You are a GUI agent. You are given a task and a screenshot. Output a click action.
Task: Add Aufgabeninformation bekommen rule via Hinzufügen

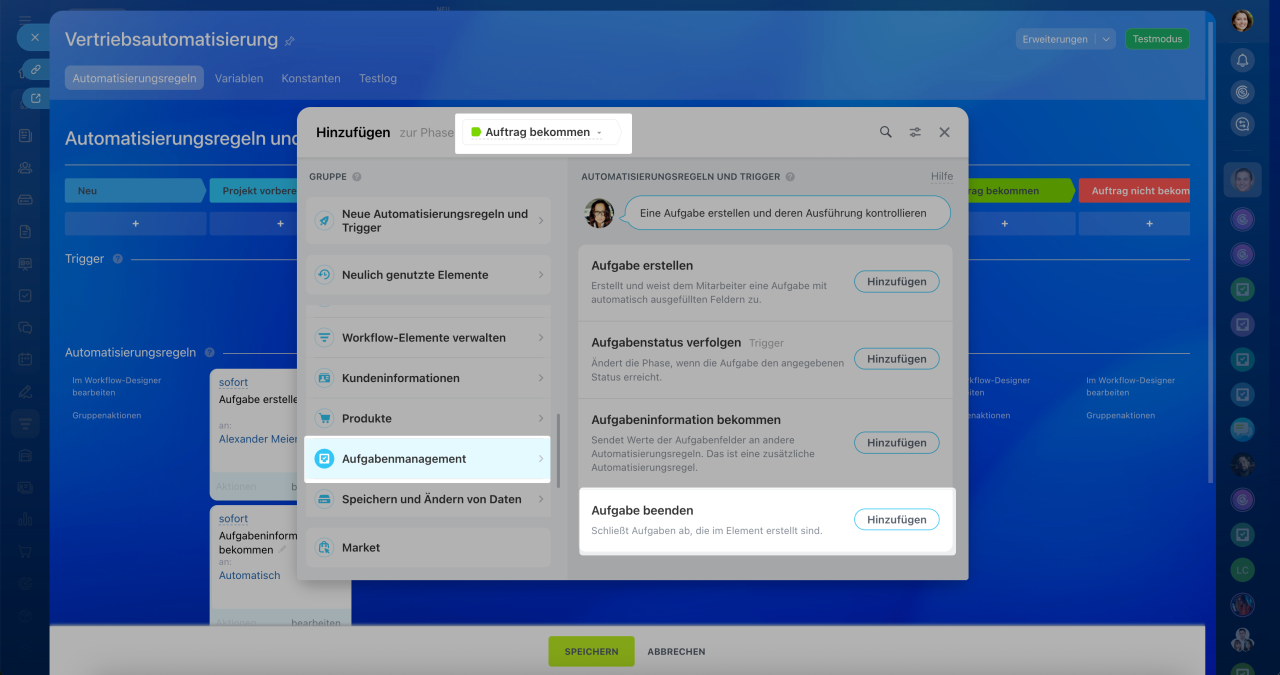[896, 442]
